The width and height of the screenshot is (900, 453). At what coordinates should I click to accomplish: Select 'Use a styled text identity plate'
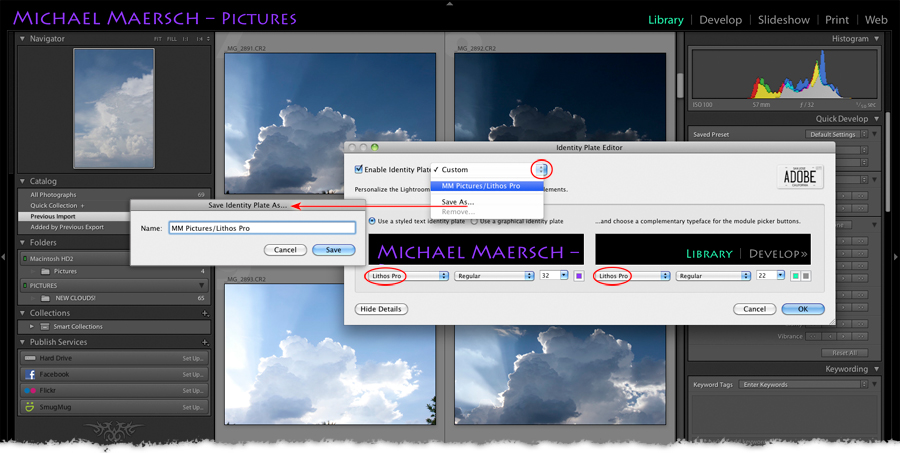pos(372,221)
